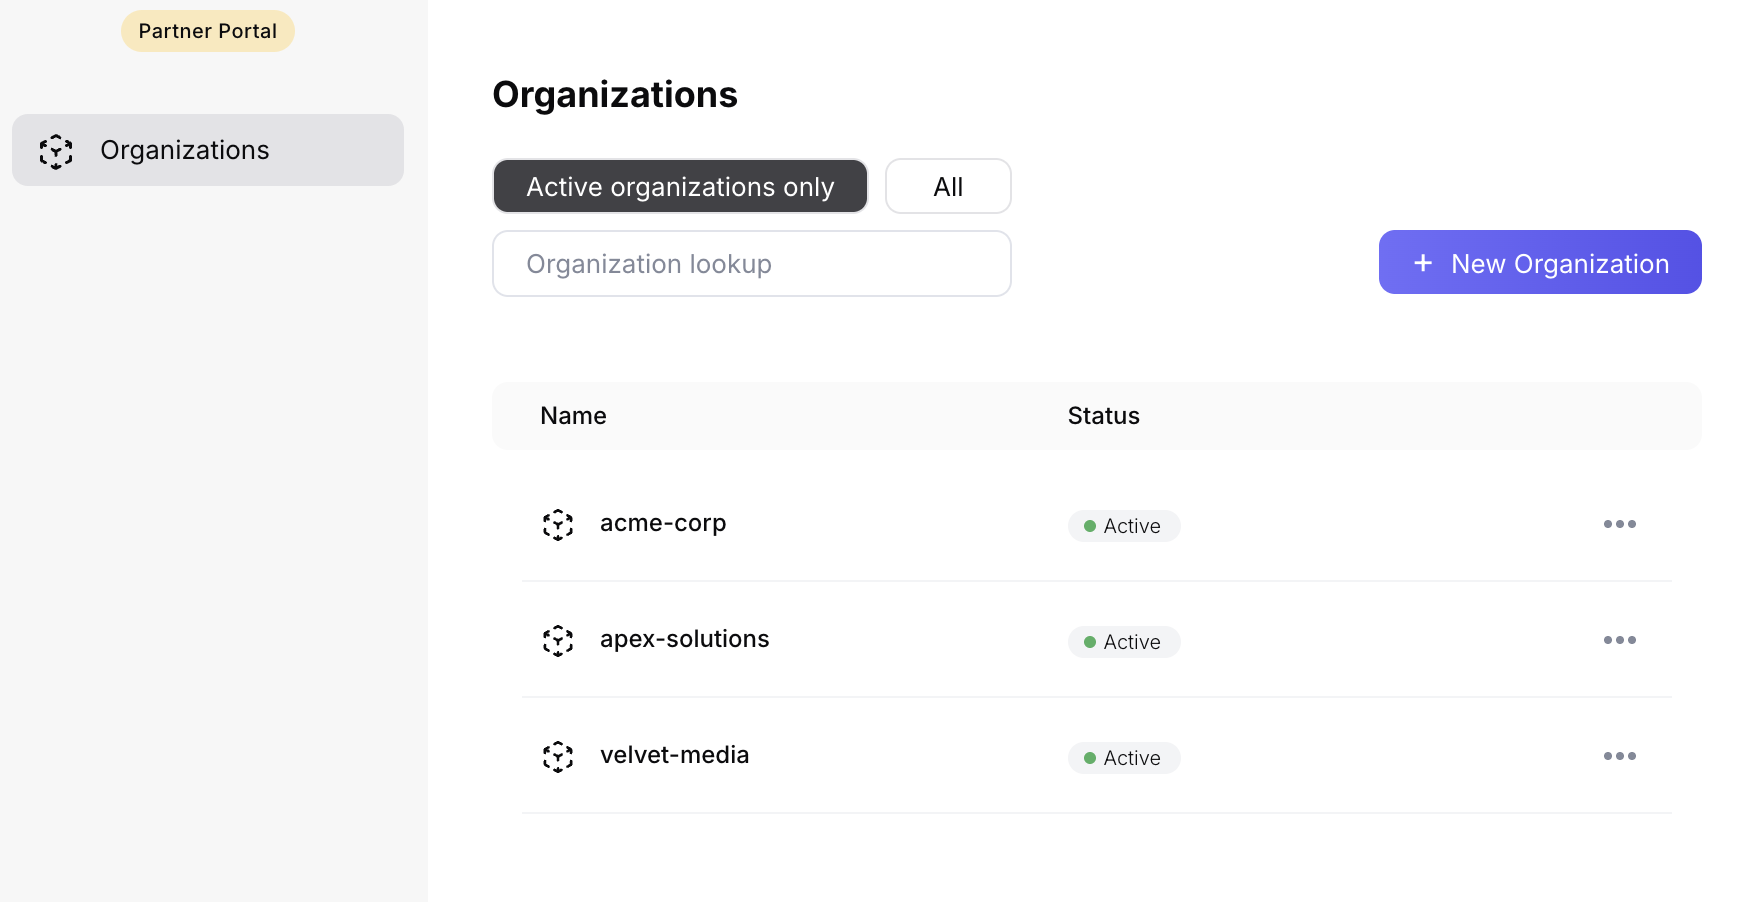Open the acme-corp three-dot actions menu

(x=1619, y=525)
